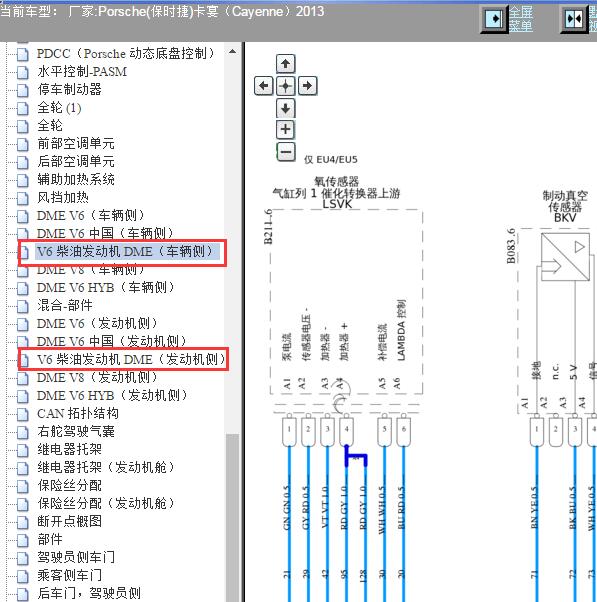Open DME V6 HYB（发动机侧） entry
Image resolution: width=597 pixels, height=602 pixels.
tap(112, 395)
